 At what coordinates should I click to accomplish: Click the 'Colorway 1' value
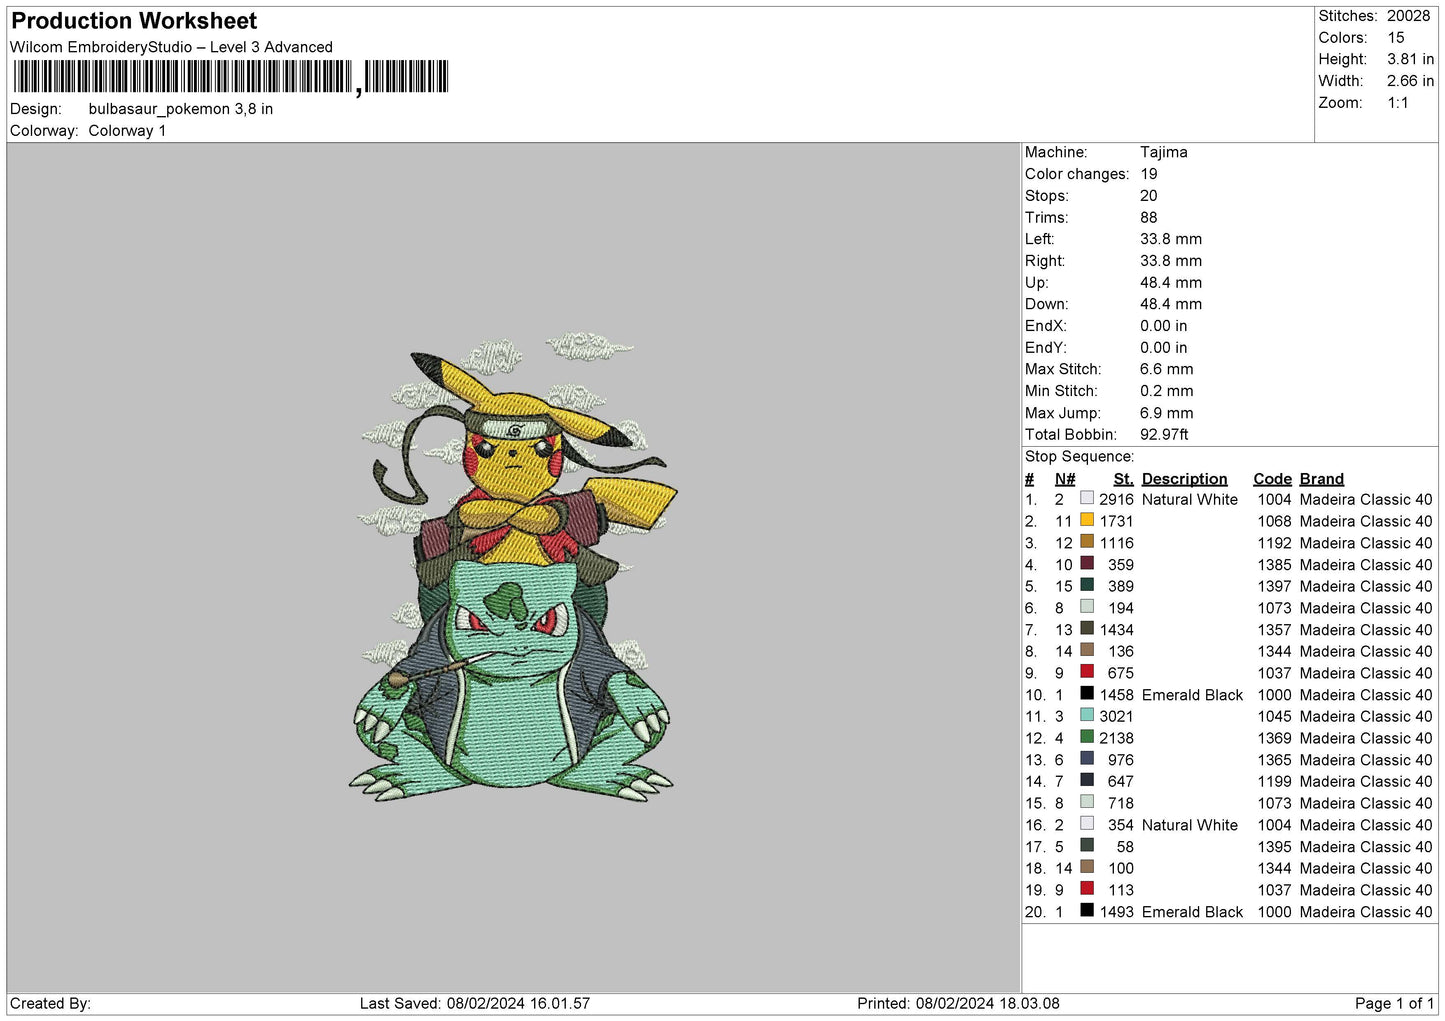(127, 131)
